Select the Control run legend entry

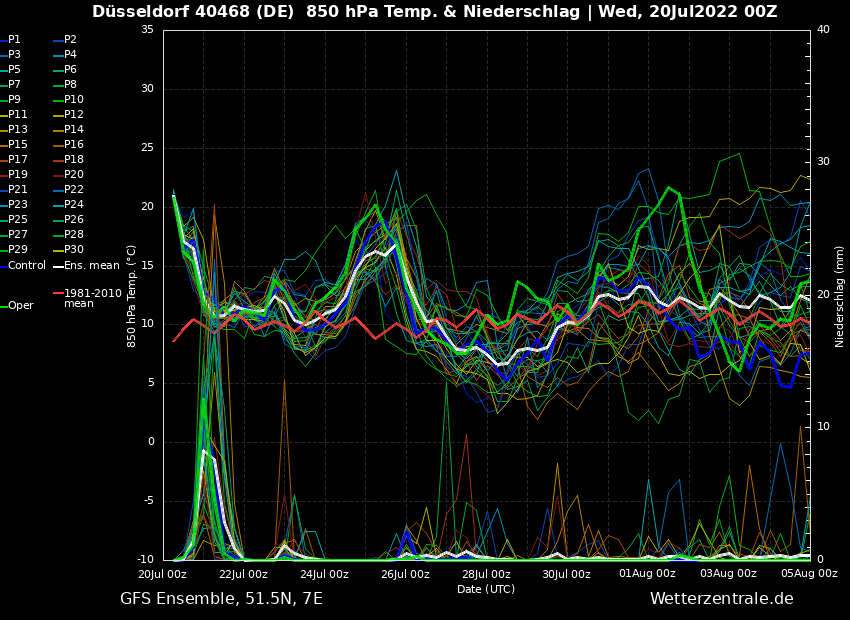27,266
